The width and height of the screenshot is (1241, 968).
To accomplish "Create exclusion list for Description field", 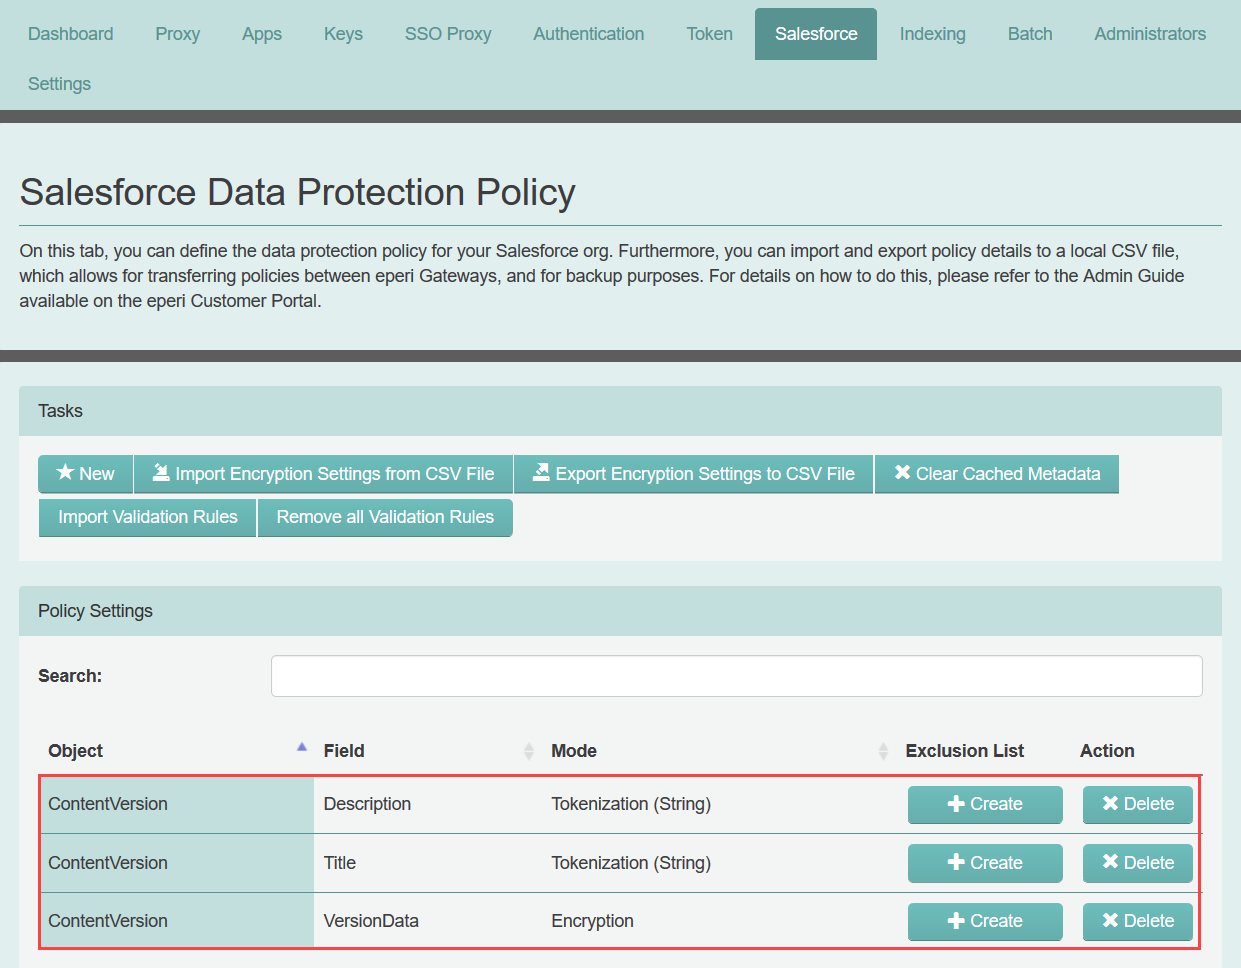I will click(985, 804).
